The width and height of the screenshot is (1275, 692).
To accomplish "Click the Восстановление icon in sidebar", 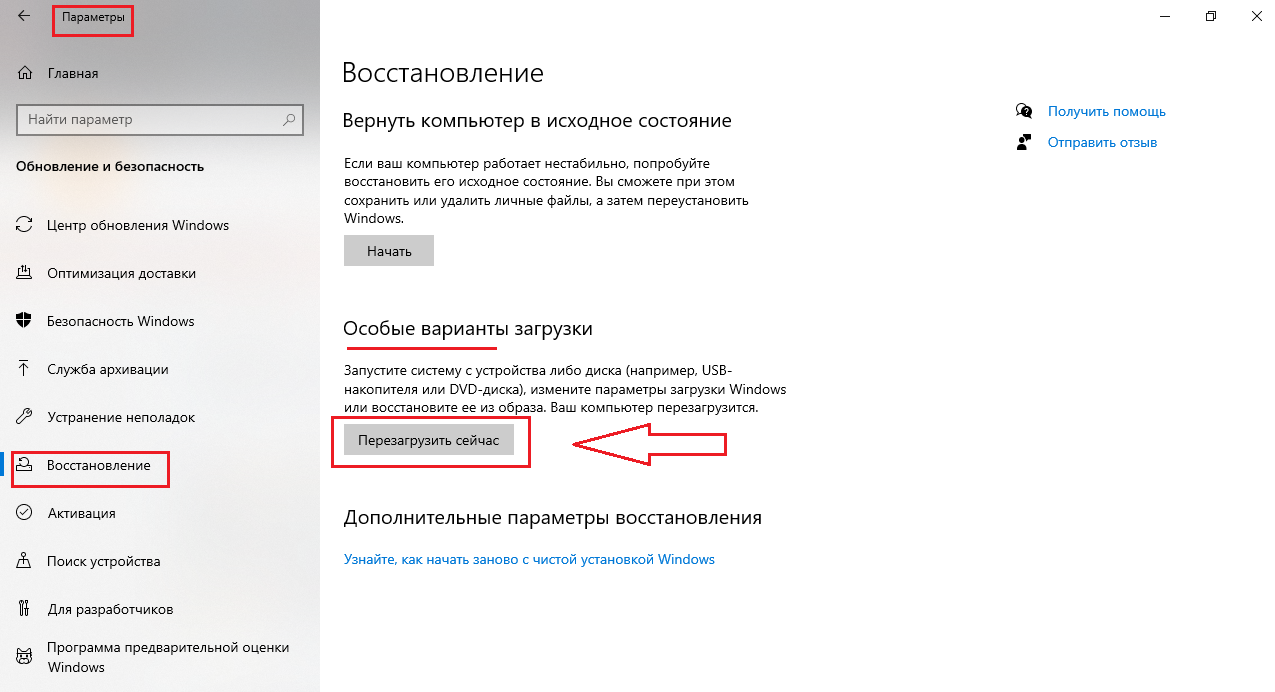I will 26,465.
